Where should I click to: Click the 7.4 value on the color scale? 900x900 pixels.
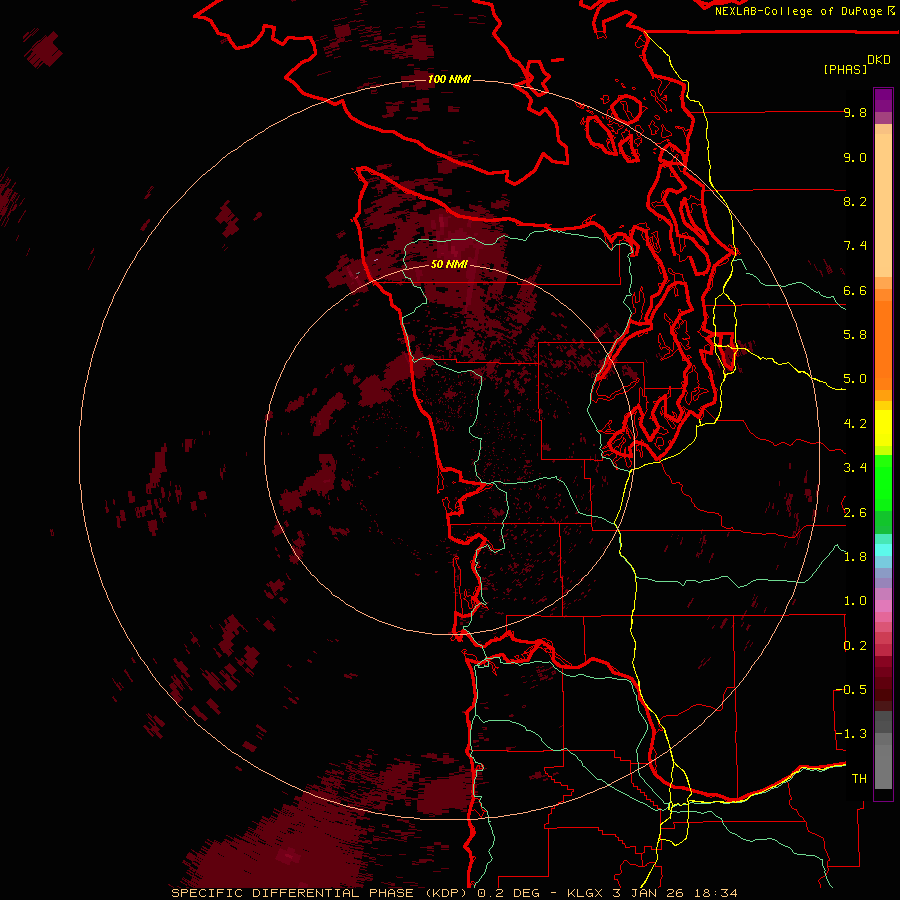855,246
